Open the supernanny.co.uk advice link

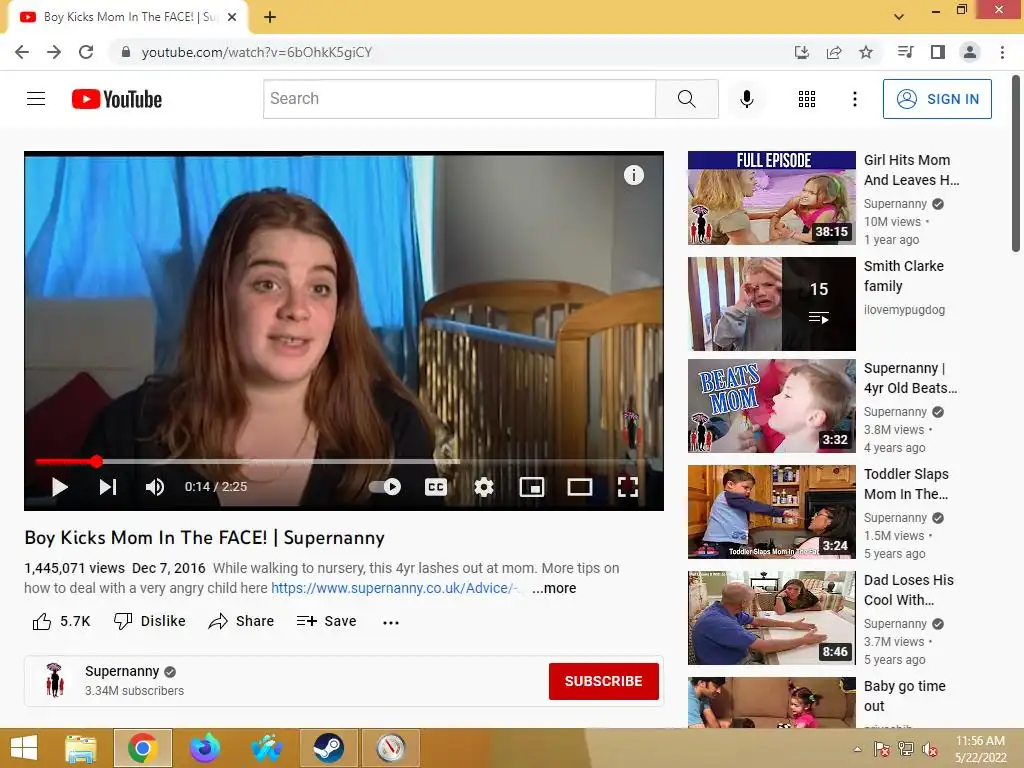point(395,588)
